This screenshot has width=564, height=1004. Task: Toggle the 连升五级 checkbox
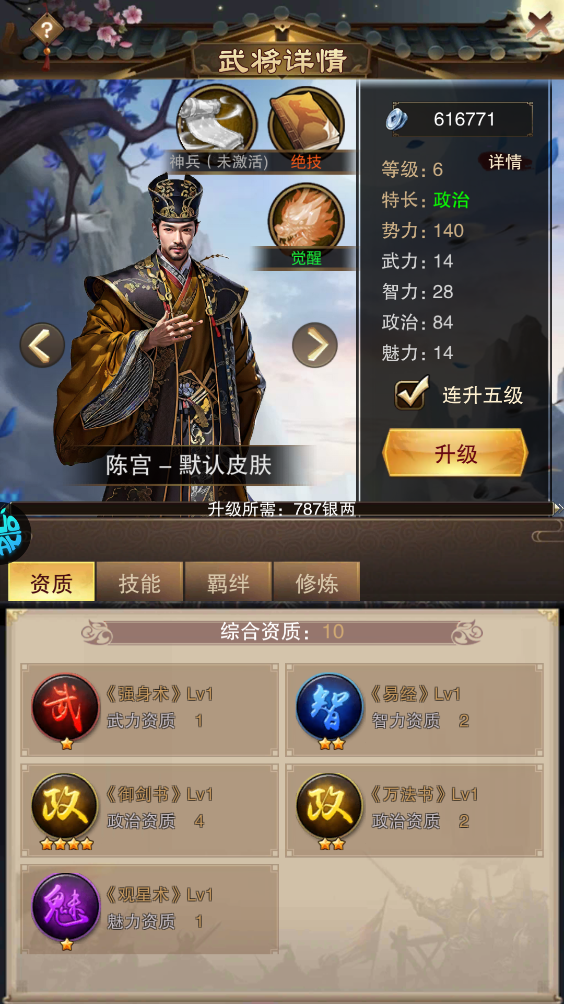click(x=410, y=394)
